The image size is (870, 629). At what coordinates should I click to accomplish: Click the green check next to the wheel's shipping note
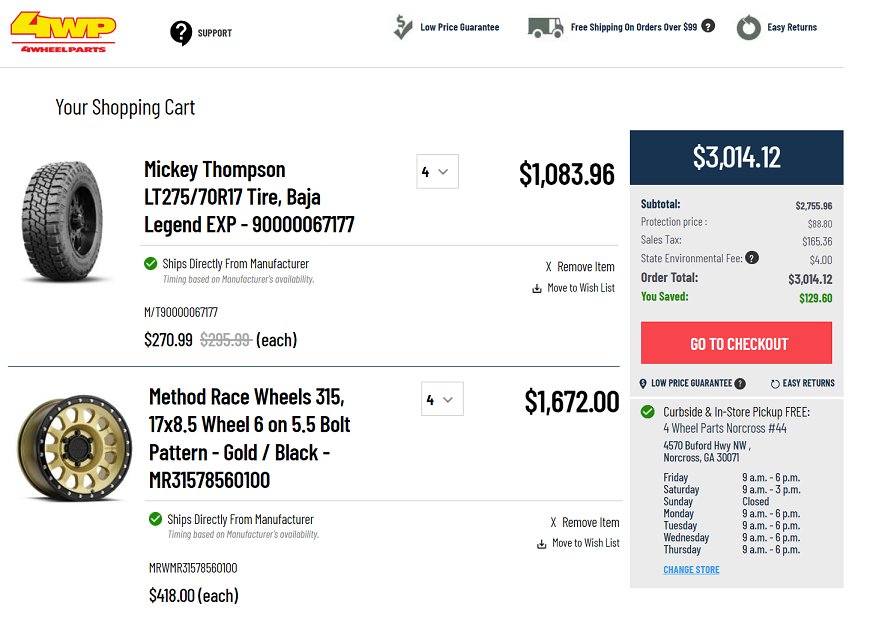(155, 519)
